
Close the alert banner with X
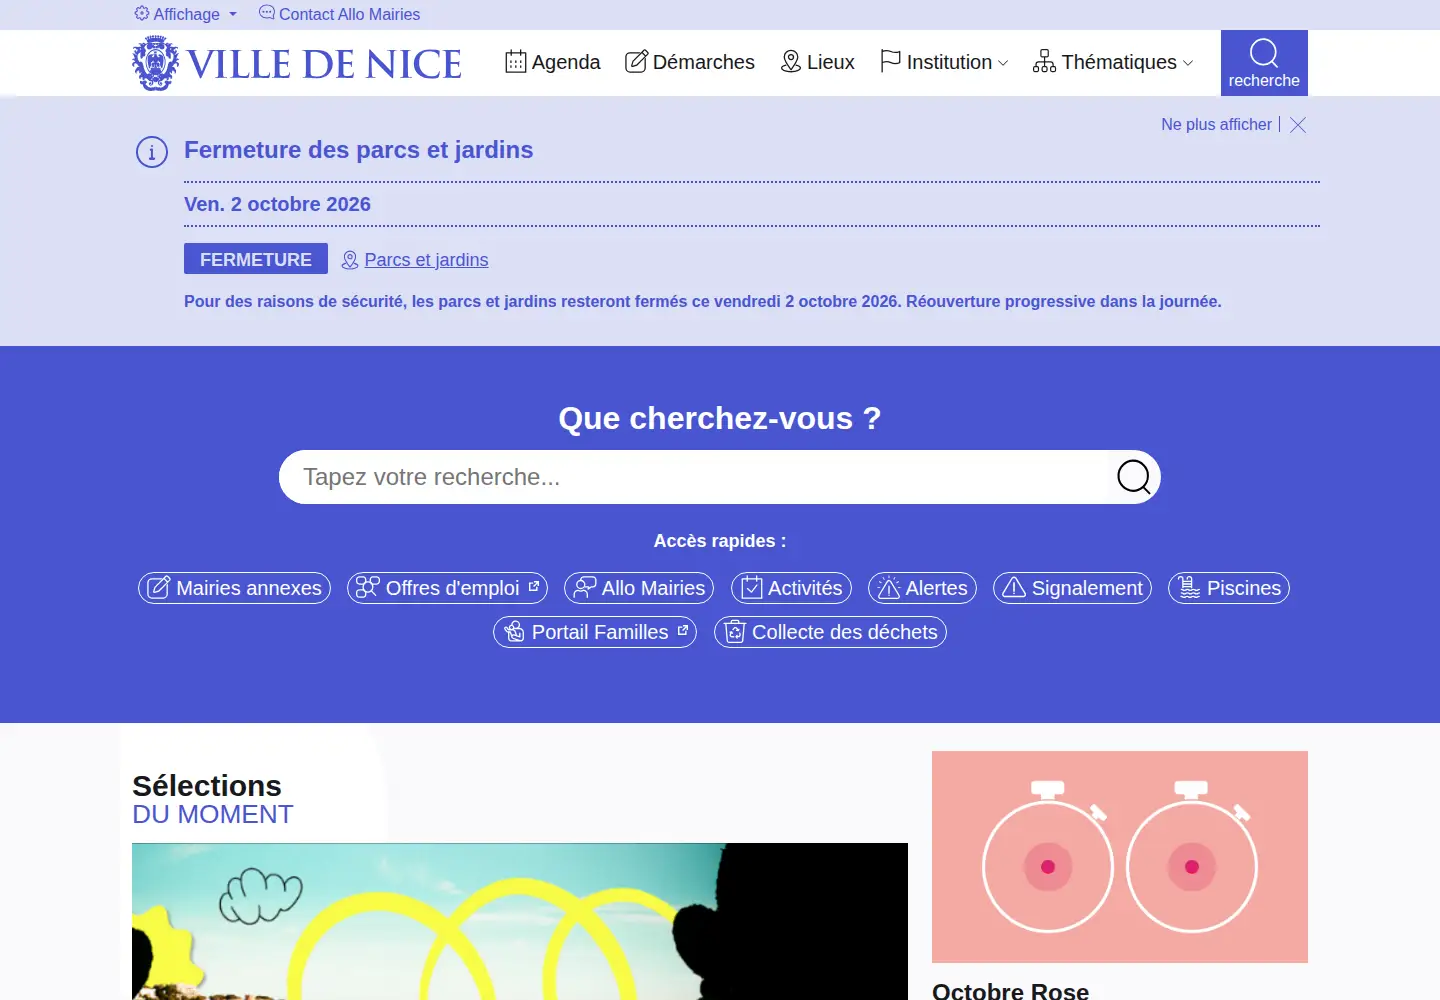click(1298, 125)
